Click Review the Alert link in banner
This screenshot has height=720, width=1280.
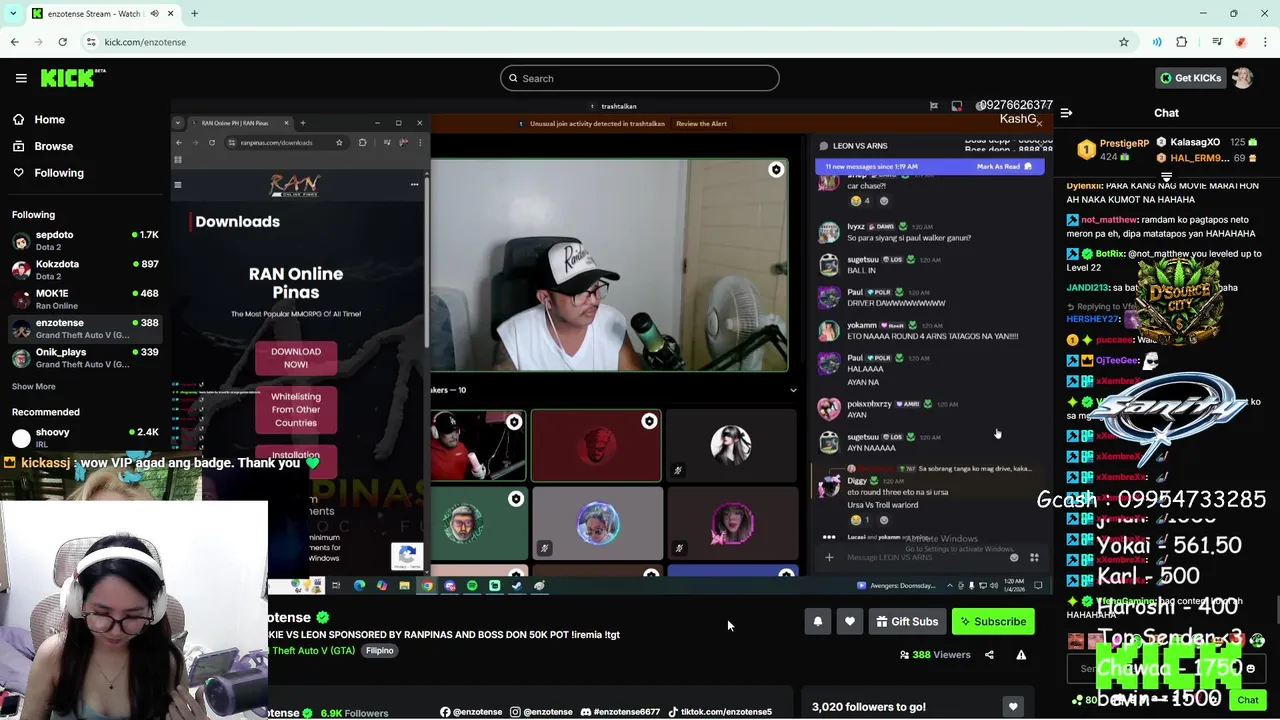701,123
